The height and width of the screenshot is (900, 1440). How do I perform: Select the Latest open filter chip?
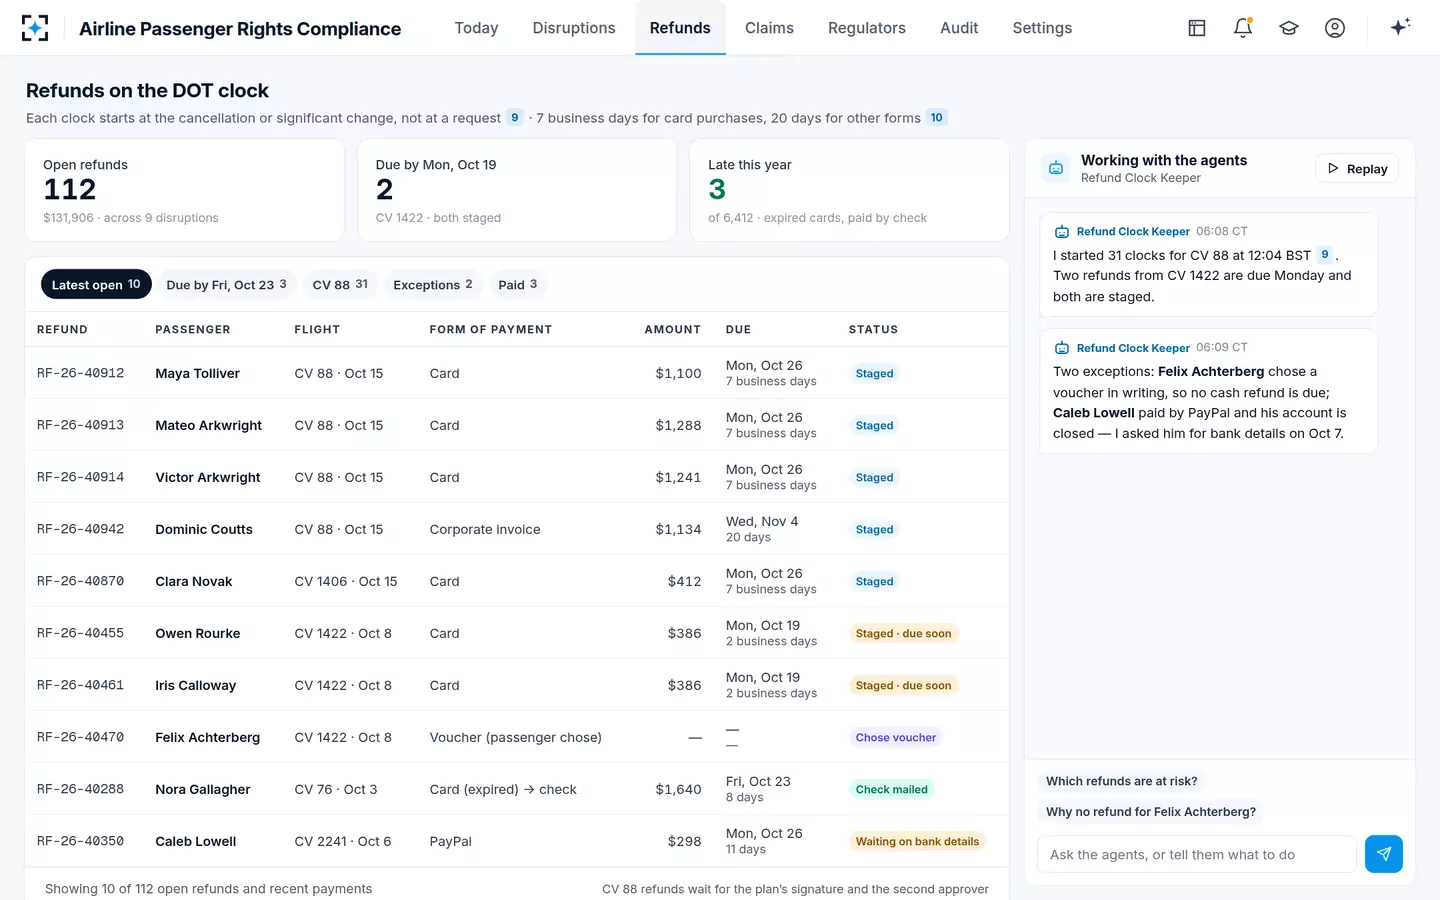click(96, 285)
